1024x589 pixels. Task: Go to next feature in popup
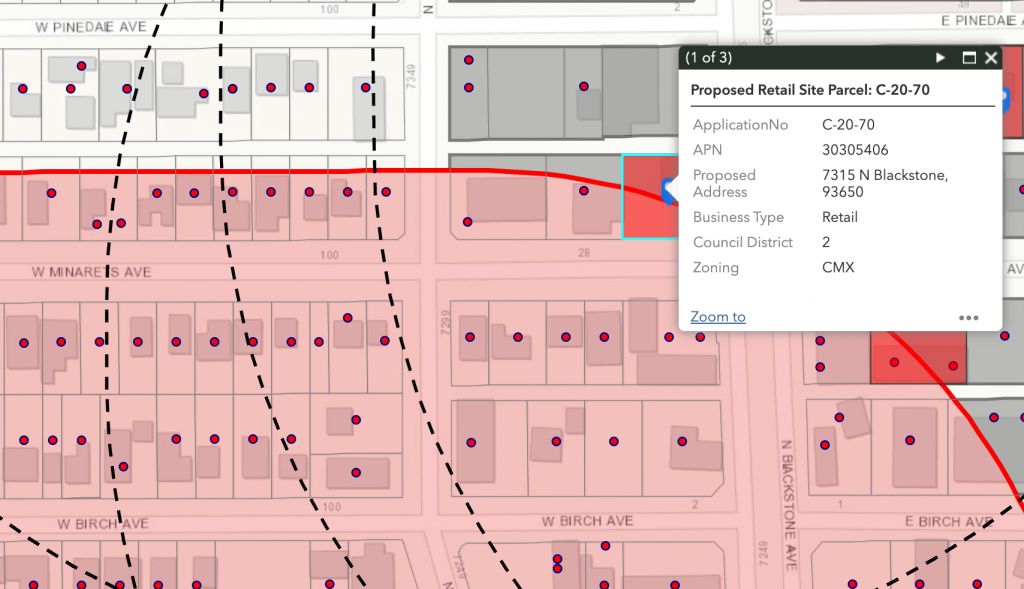(x=940, y=58)
